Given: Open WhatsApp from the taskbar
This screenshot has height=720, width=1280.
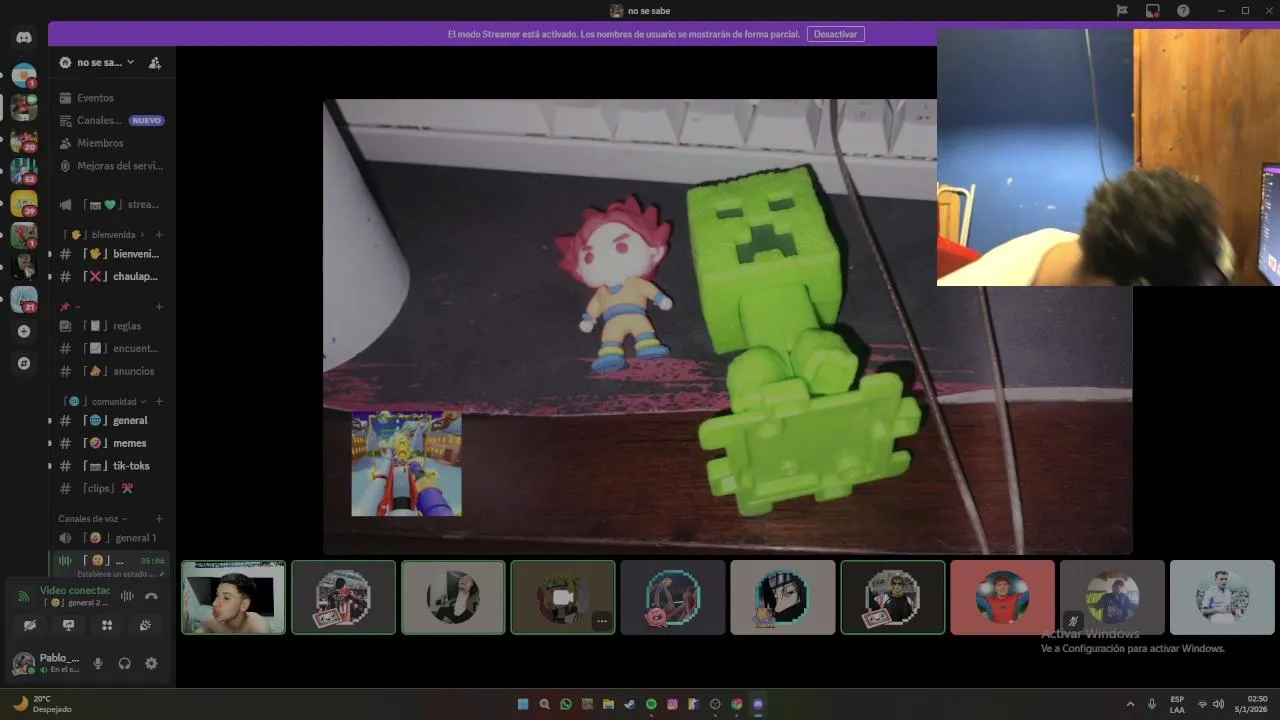Looking at the screenshot, I should pos(566,704).
